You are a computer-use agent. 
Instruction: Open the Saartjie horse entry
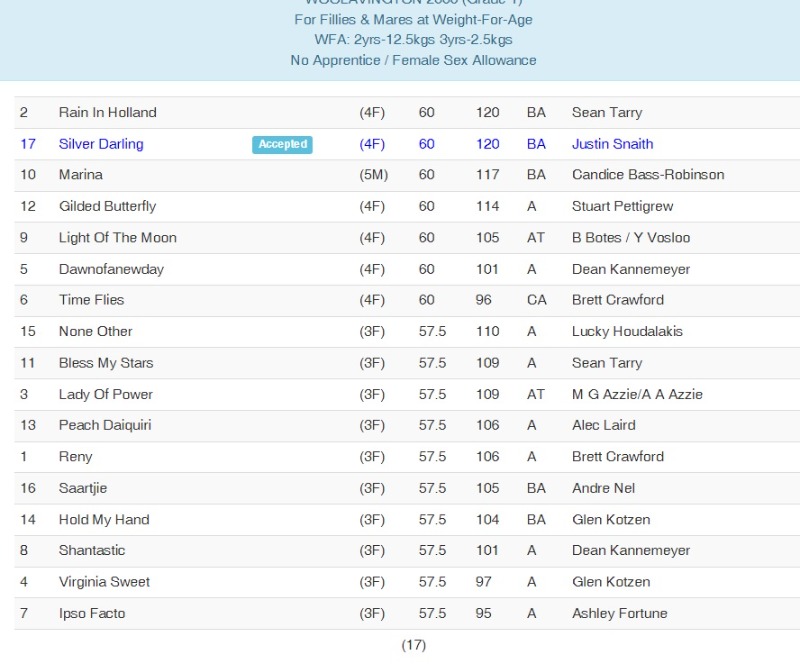[x=83, y=488]
